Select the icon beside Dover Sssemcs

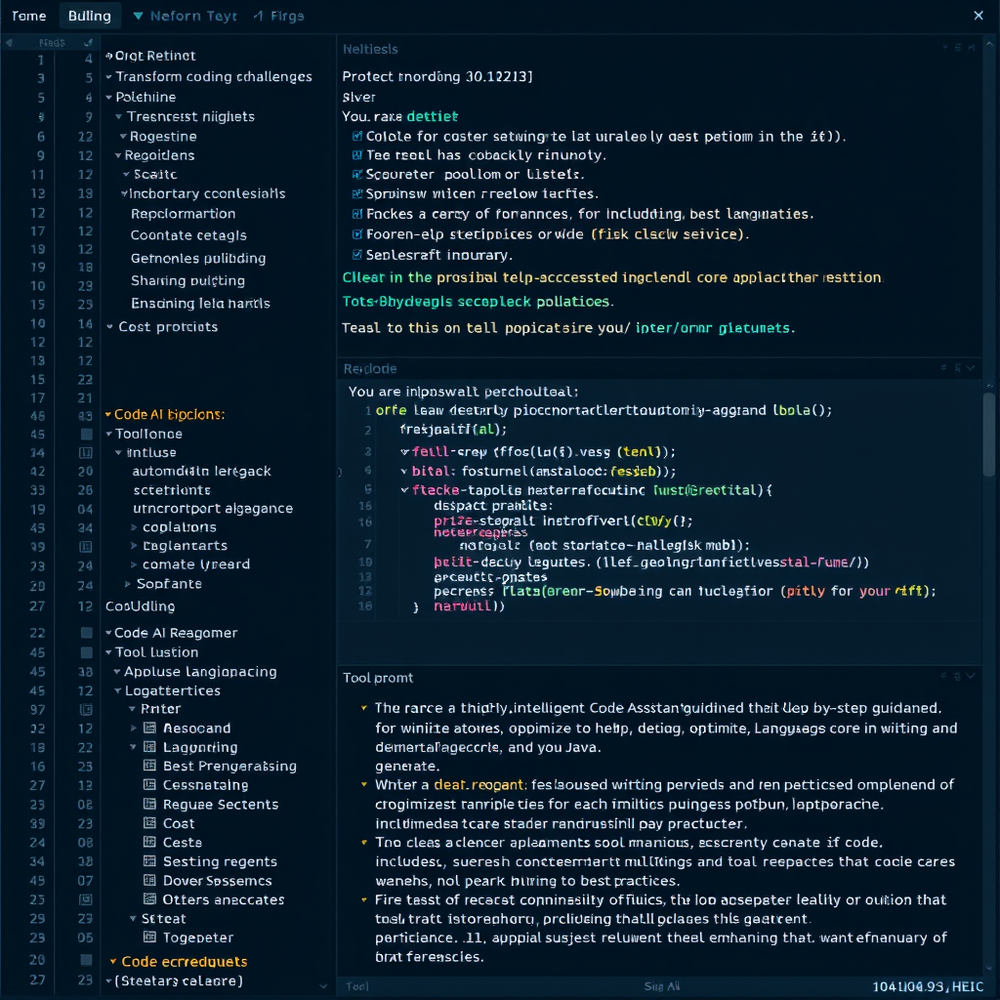point(150,881)
